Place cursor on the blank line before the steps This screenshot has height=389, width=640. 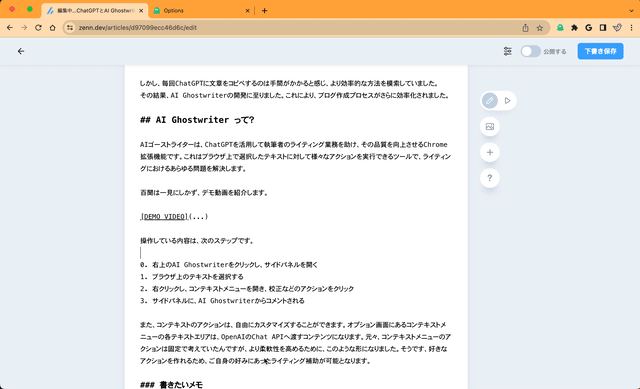296,253
